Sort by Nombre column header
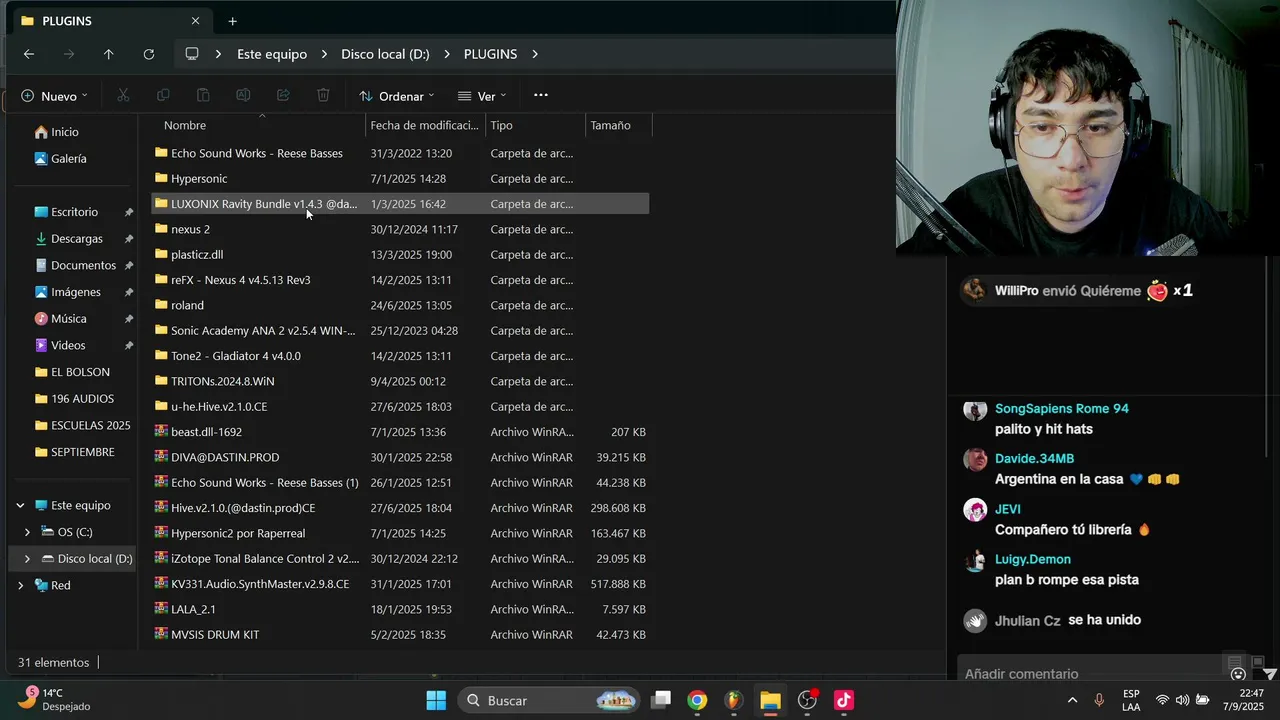Viewport: 1280px width, 720px height. (185, 125)
